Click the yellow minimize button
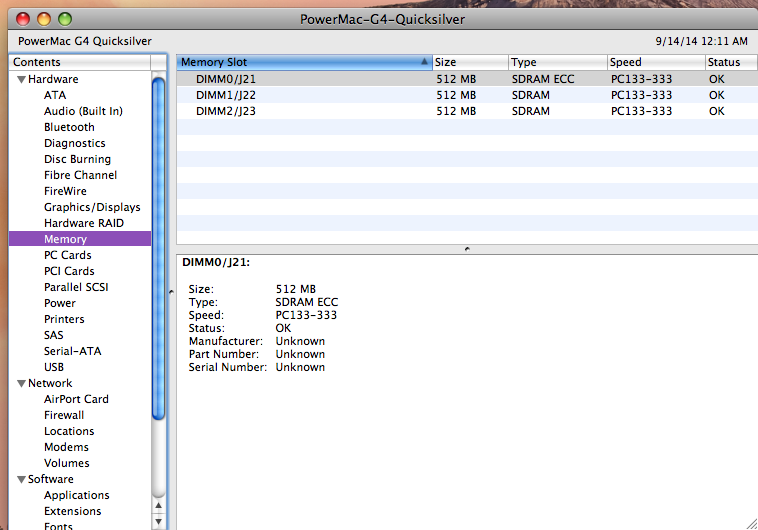The height and width of the screenshot is (530, 758). point(44,19)
